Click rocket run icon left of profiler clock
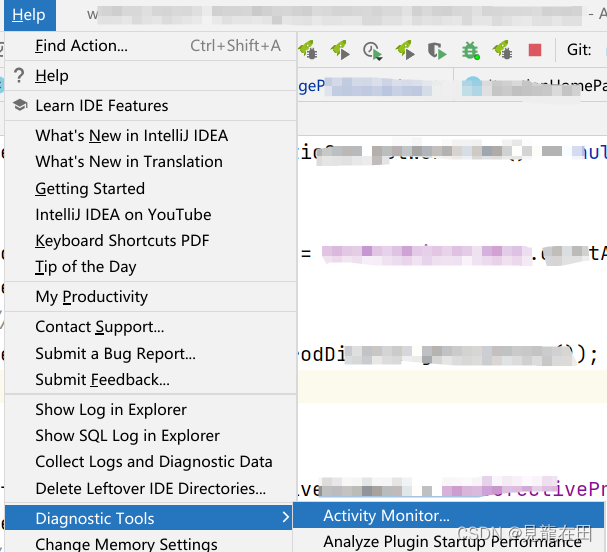The image size is (607, 552). [x=340, y=50]
